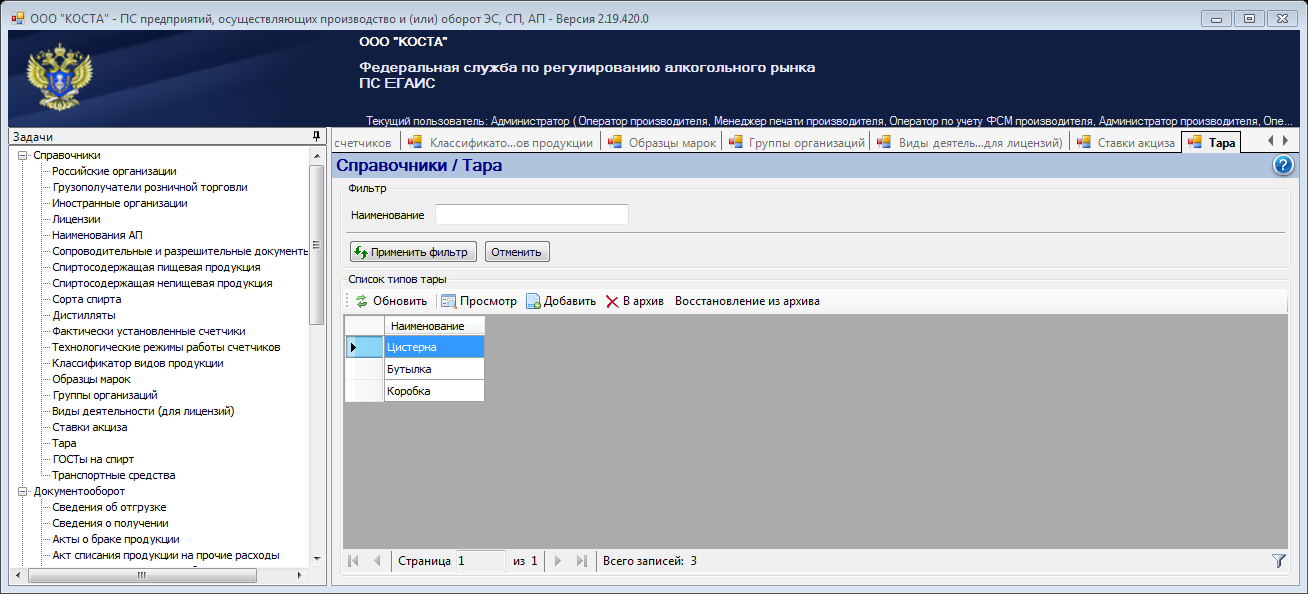Open Сведения о получении tree item
1308x594 pixels.
pyautogui.click(x=110, y=523)
